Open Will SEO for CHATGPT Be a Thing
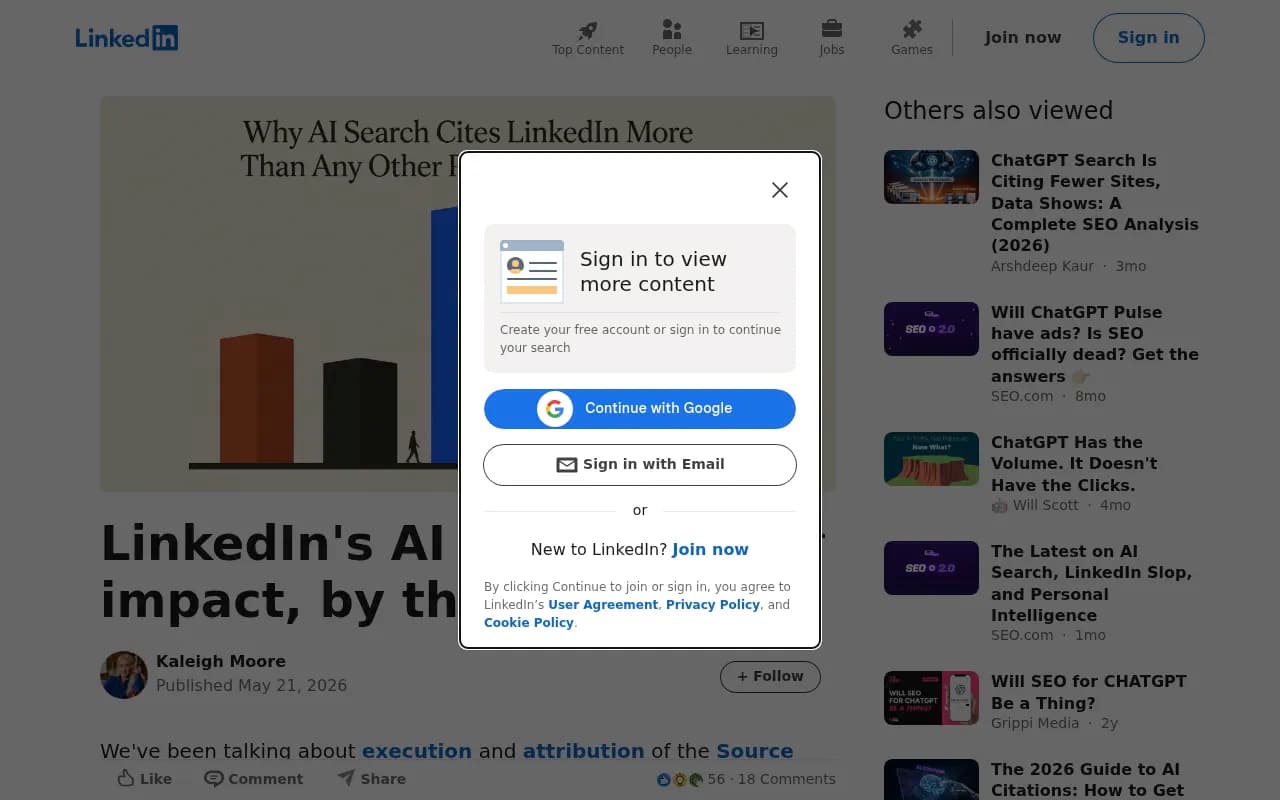 pos(1089,692)
